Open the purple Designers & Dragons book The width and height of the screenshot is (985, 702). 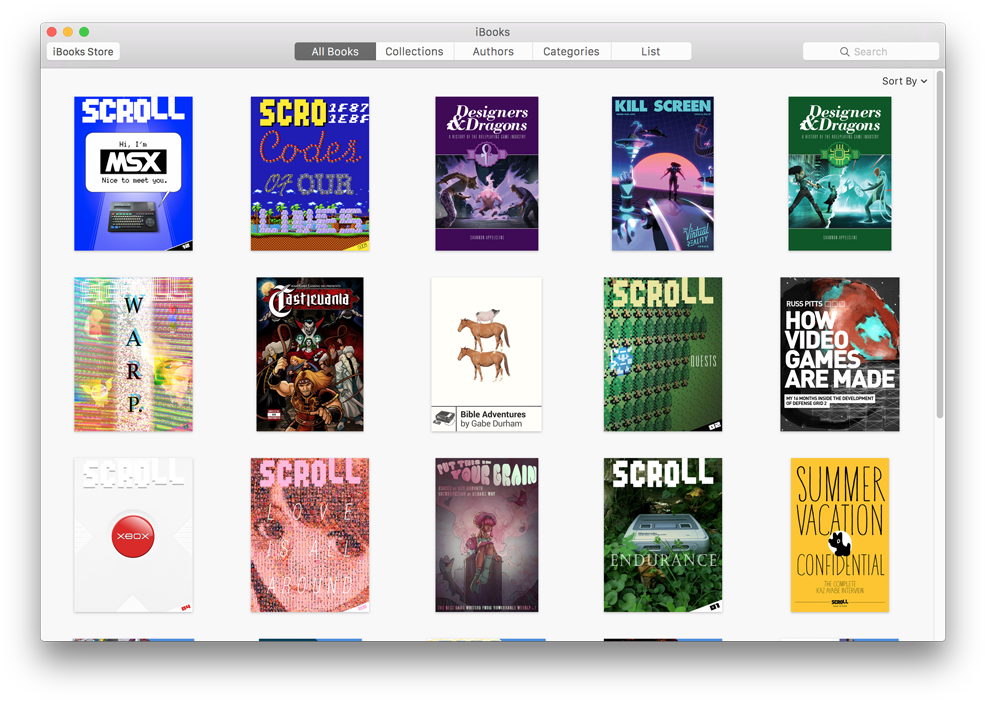click(x=487, y=173)
